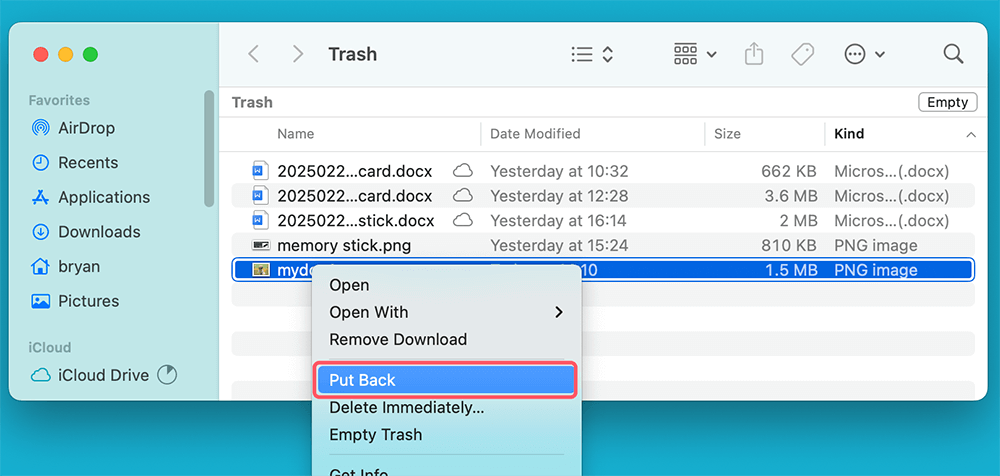Click the sidebar vertical scrollbar
The image size is (1000, 476).
tap(209, 148)
